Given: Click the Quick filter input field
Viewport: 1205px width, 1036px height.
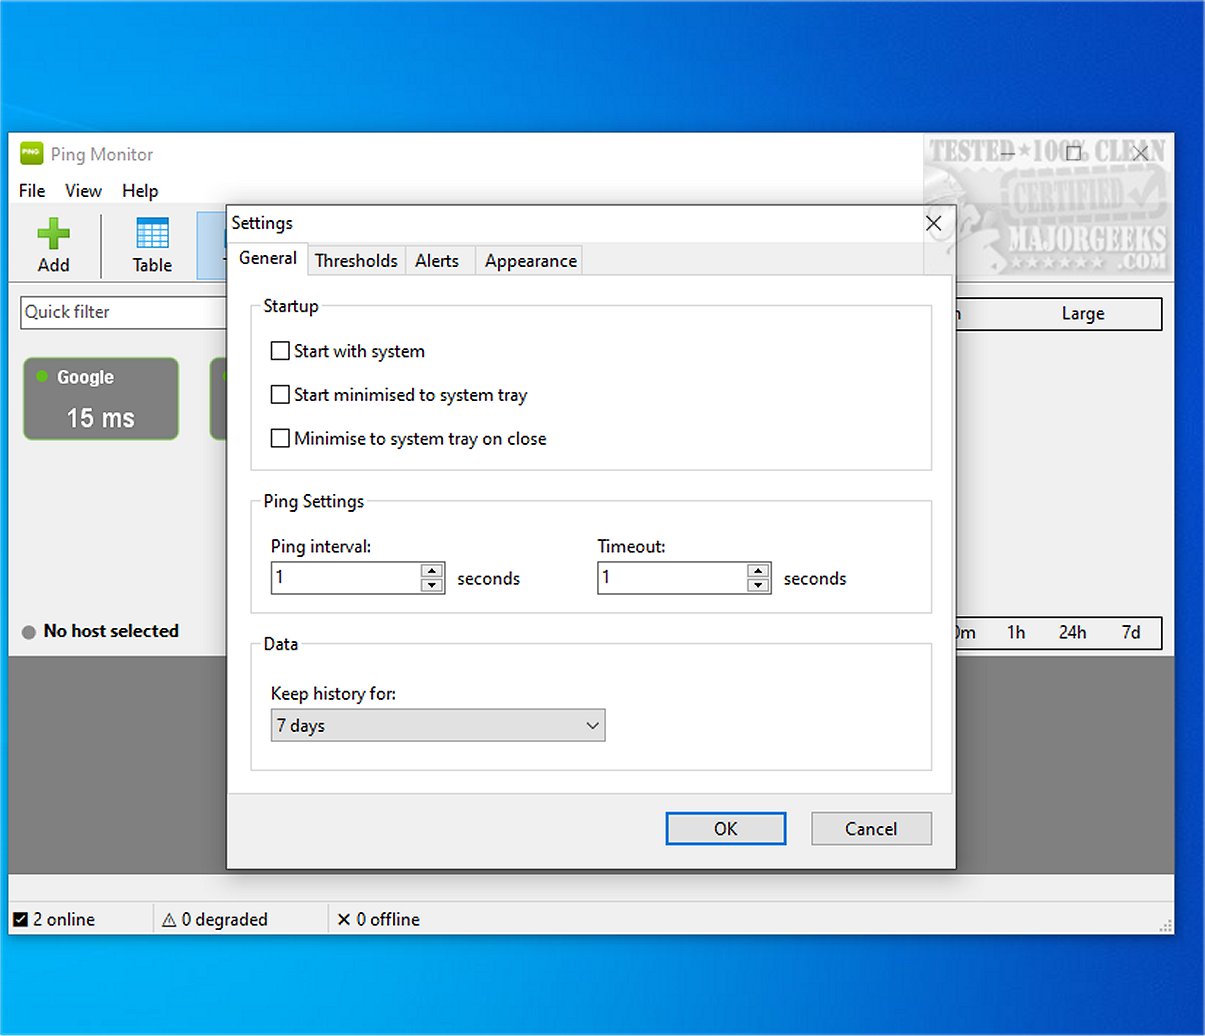Looking at the screenshot, I should coord(120,312).
